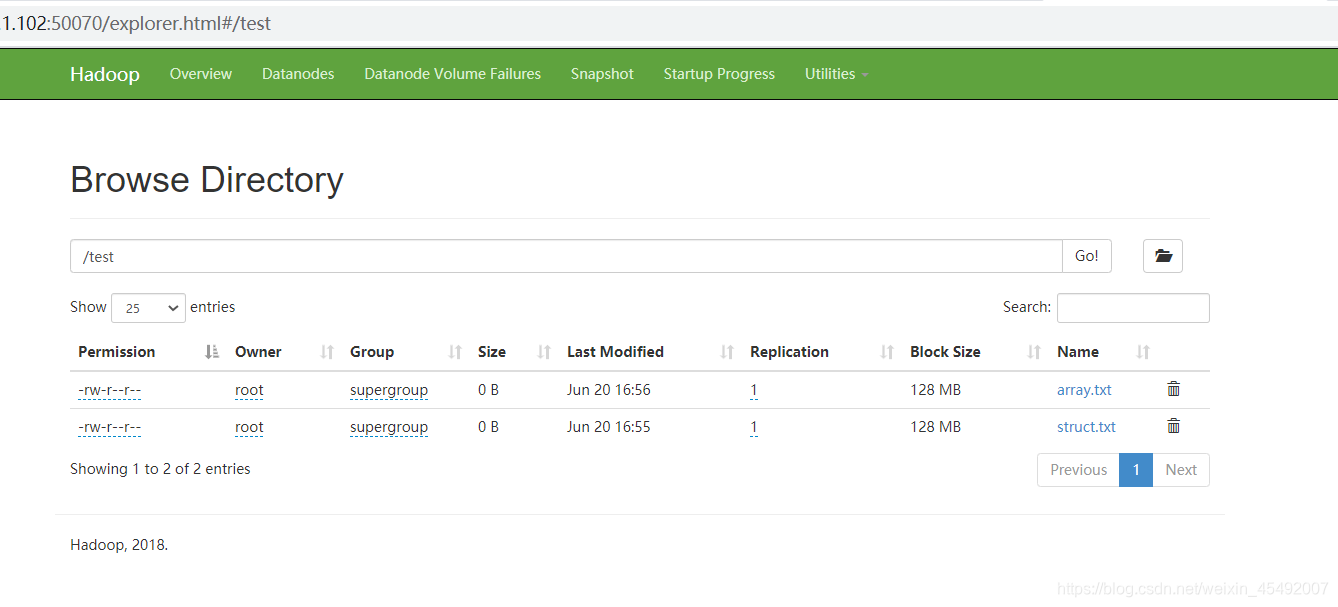Click owner root in struct.txt row
This screenshot has width=1338, height=607.
[249, 427]
